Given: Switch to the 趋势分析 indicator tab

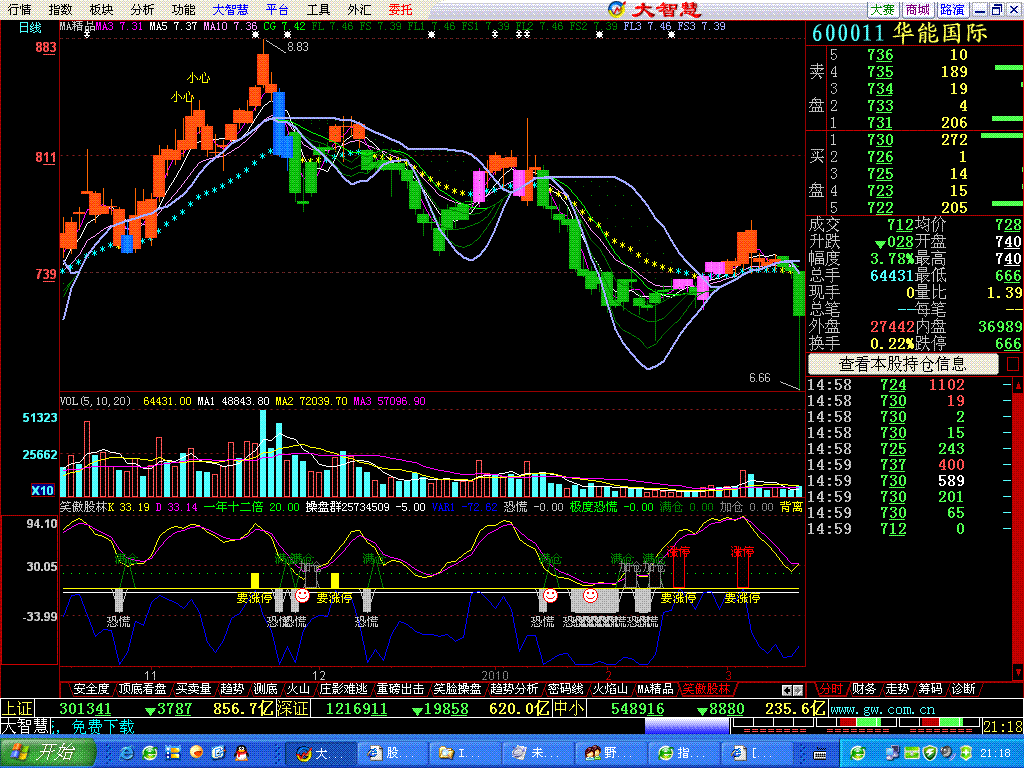Looking at the screenshot, I should (x=514, y=689).
